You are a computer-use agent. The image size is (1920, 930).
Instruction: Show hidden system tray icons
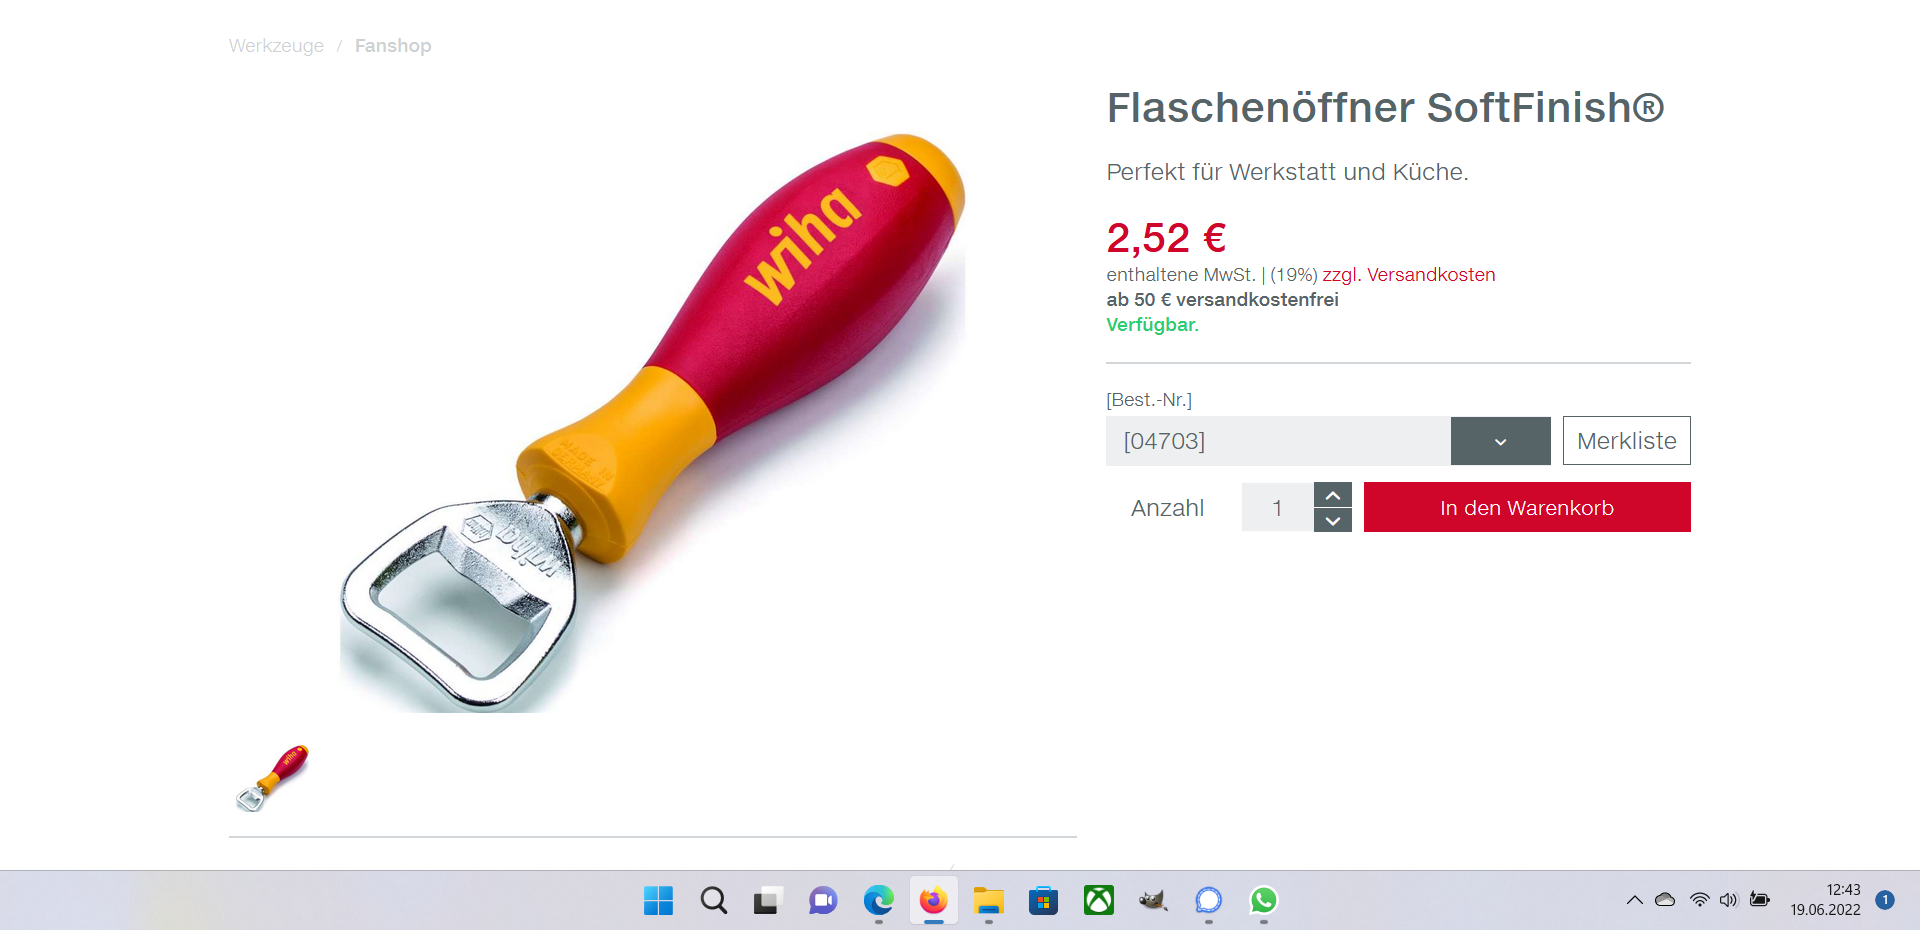click(1634, 900)
